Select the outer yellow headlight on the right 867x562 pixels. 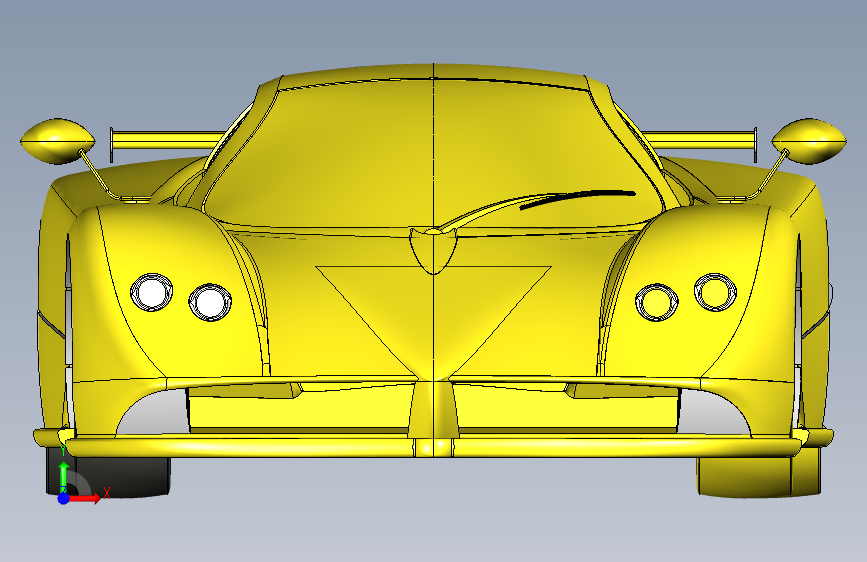(715, 292)
